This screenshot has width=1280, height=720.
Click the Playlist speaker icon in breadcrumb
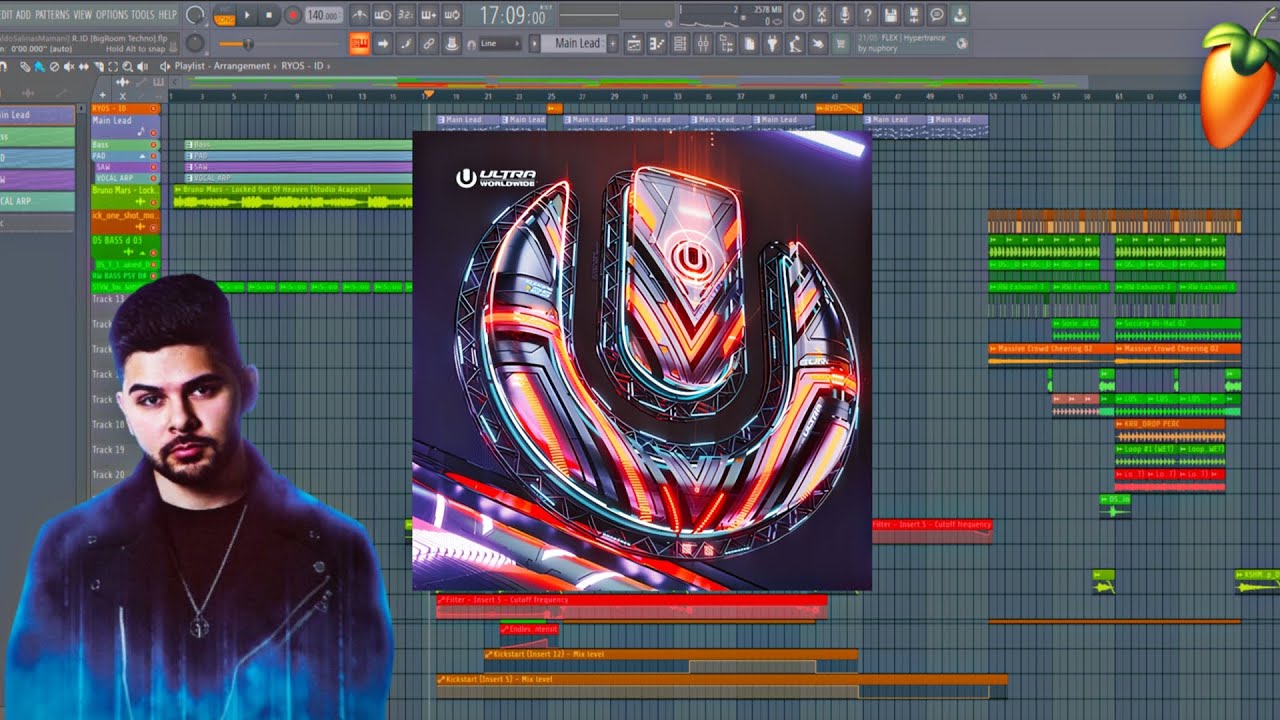click(x=165, y=66)
